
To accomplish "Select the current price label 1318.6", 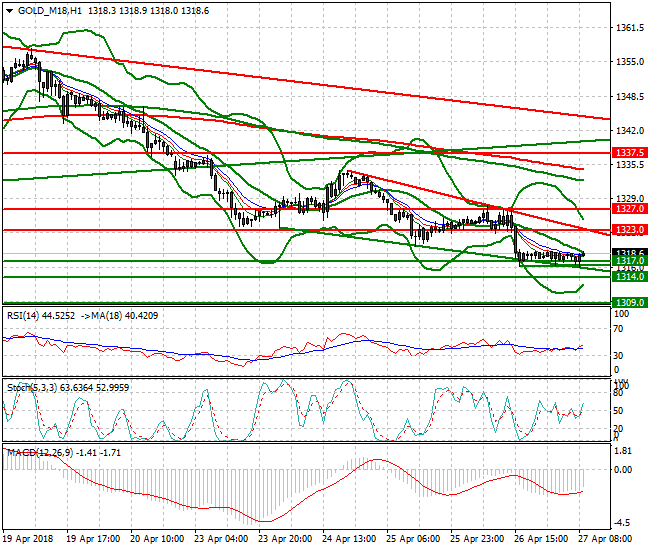I will [x=630, y=252].
